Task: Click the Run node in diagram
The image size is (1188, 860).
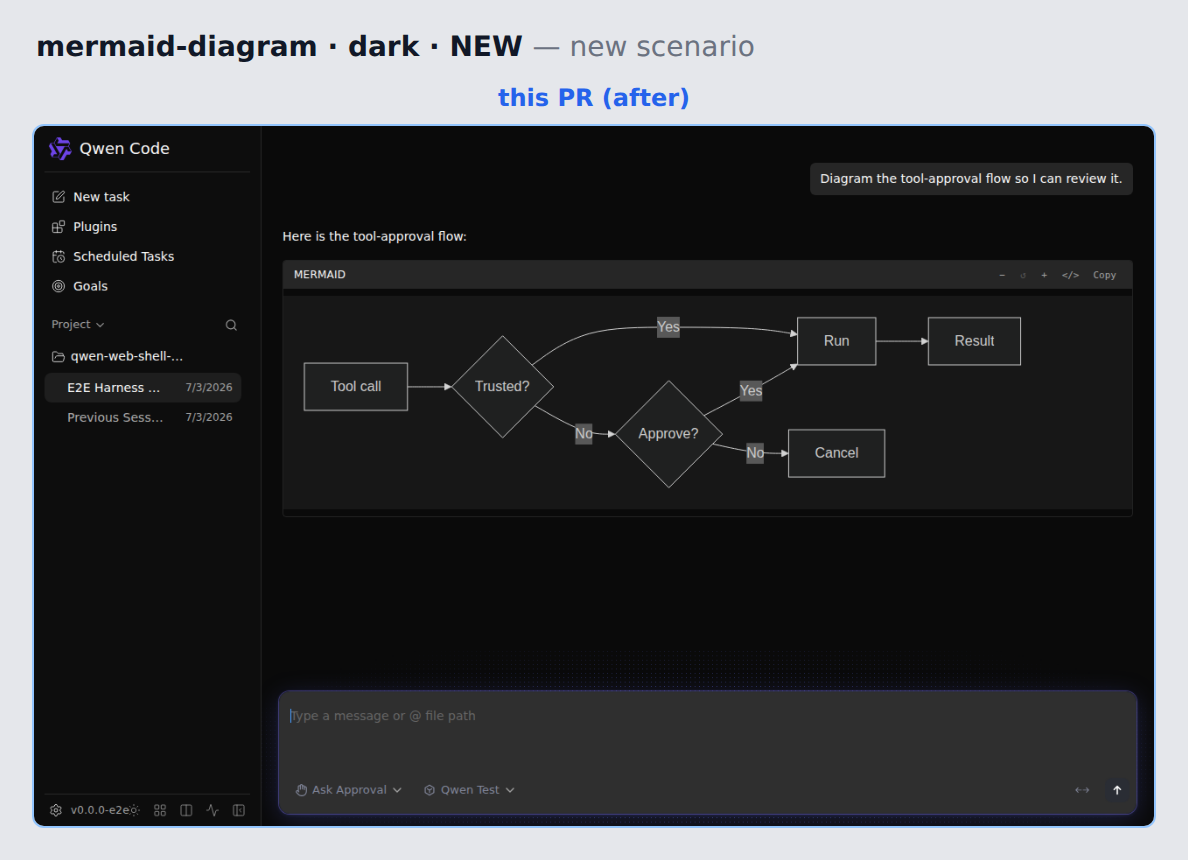Action: click(x=836, y=341)
